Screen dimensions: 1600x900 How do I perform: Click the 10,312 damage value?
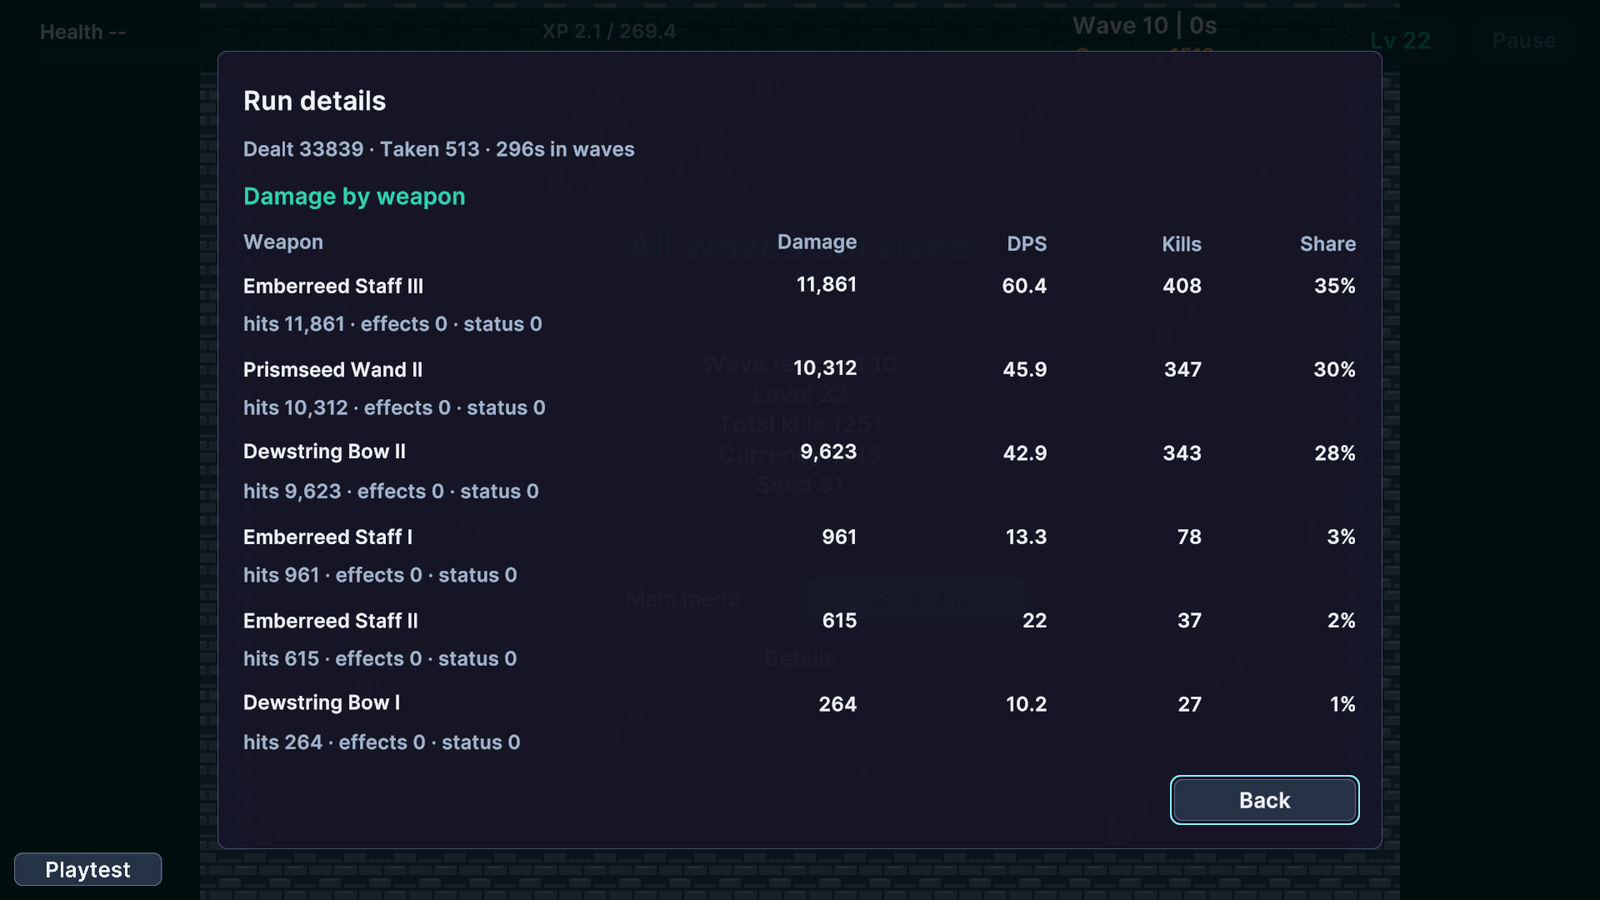click(x=825, y=368)
